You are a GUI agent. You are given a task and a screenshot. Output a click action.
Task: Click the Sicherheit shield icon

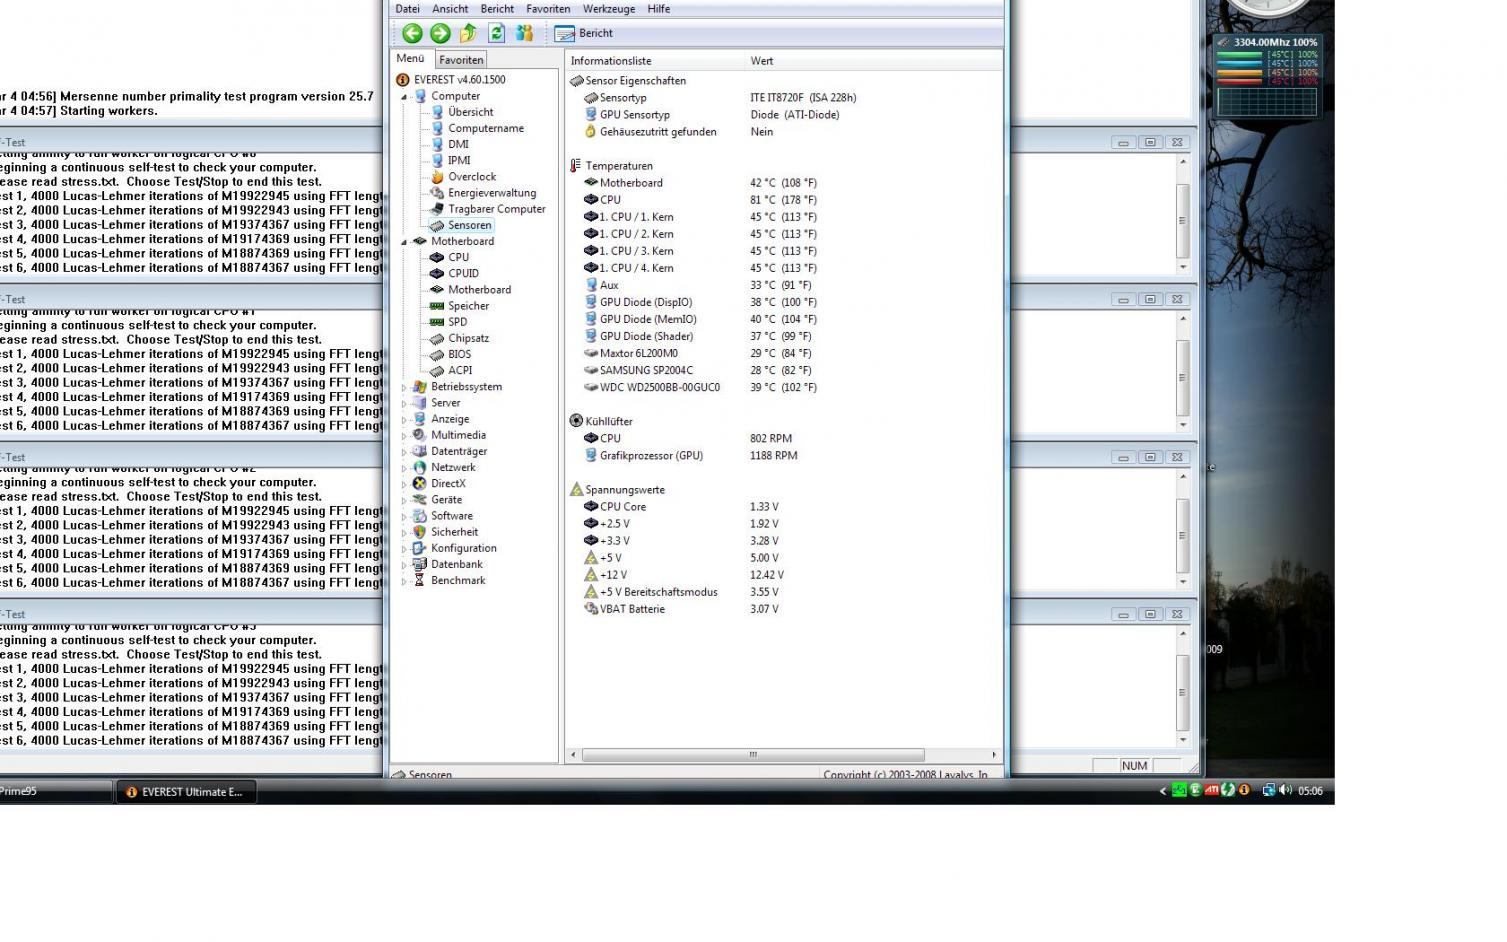click(420, 532)
